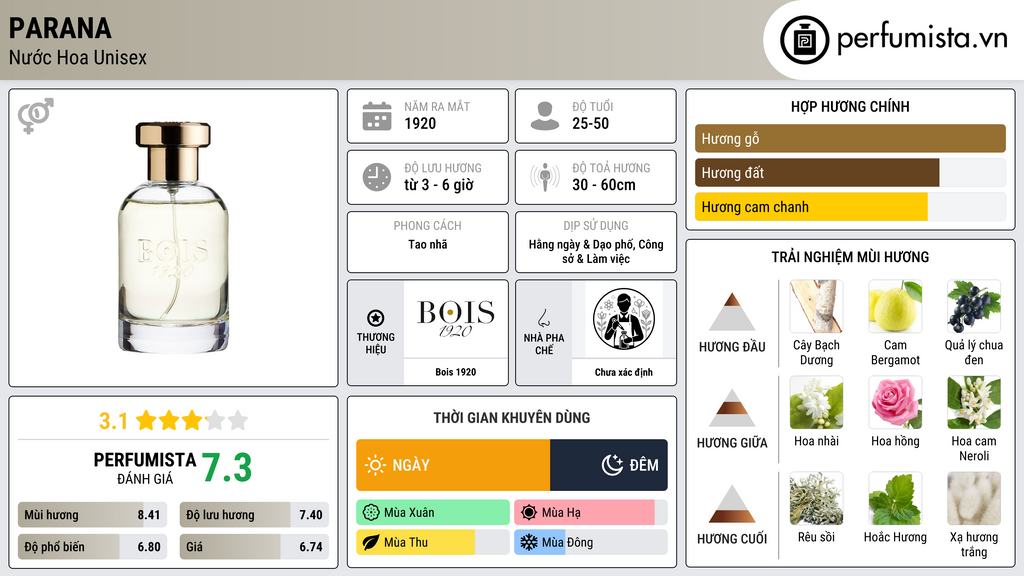1024x576 pixels.
Task: Click the Mùa Xuân season bar
Action: 433,513
